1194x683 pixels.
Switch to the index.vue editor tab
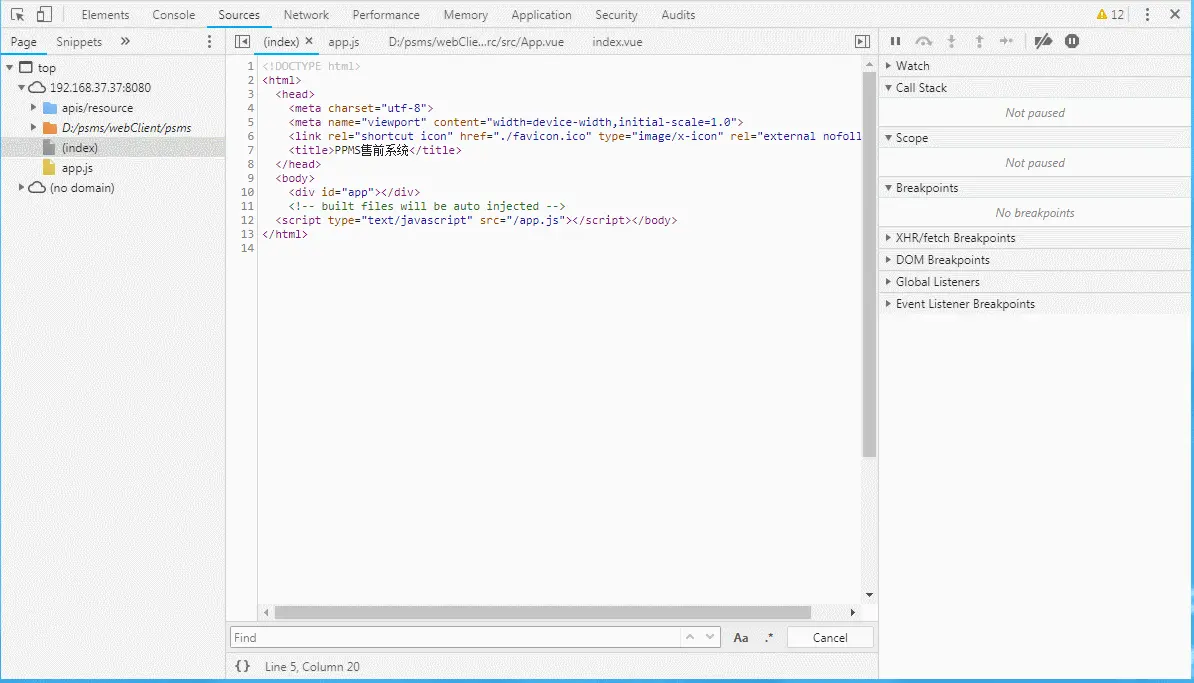(617, 42)
